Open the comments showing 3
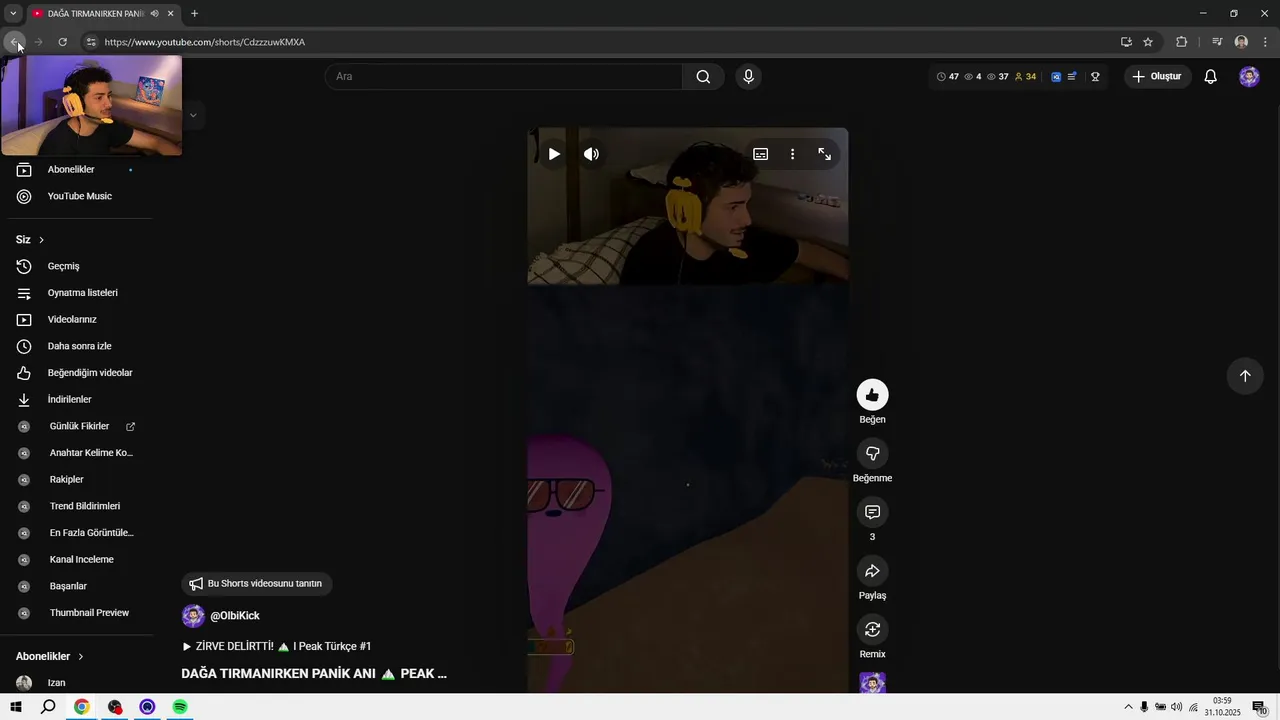1280x720 pixels. [x=872, y=512]
